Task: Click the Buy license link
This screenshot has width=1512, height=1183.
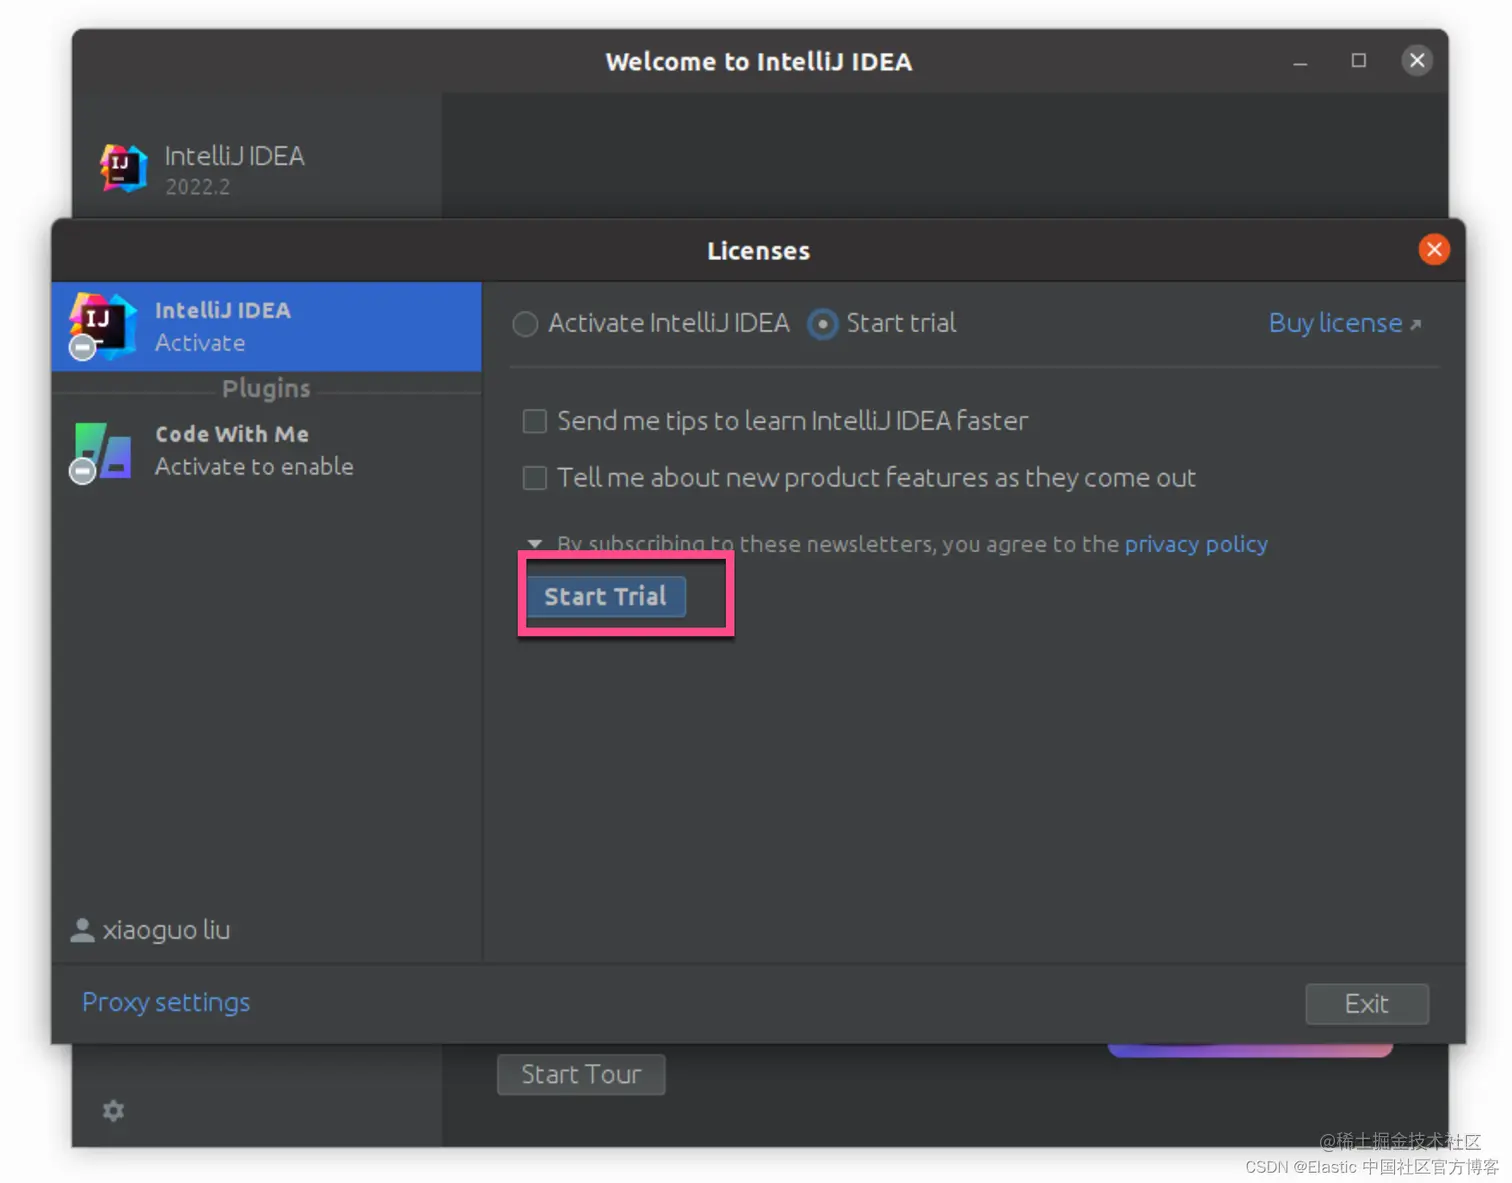Action: pyautogui.click(x=1334, y=323)
